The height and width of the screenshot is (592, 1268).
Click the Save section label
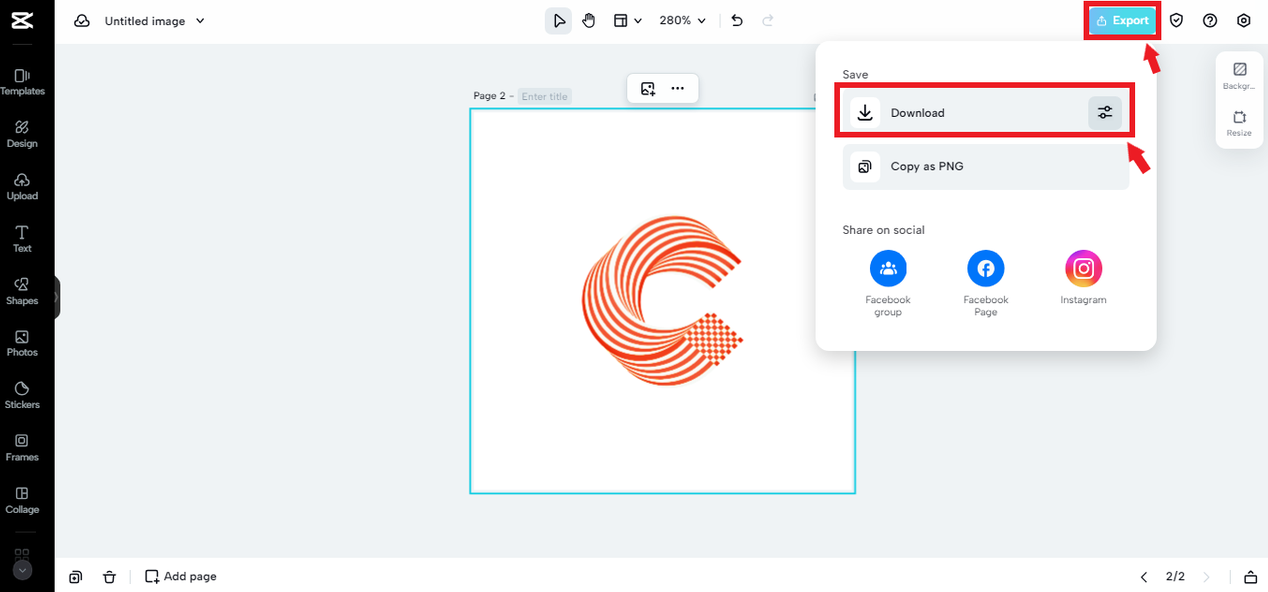pyautogui.click(x=855, y=75)
